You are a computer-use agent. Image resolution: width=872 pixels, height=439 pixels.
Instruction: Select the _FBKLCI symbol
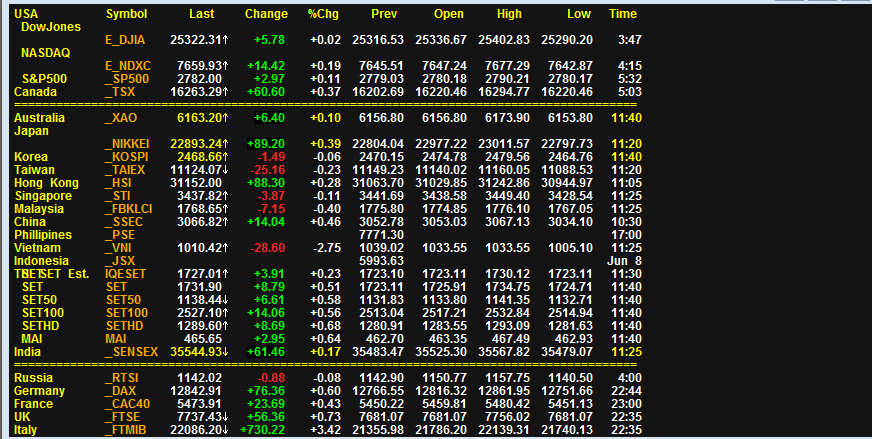tap(128, 209)
